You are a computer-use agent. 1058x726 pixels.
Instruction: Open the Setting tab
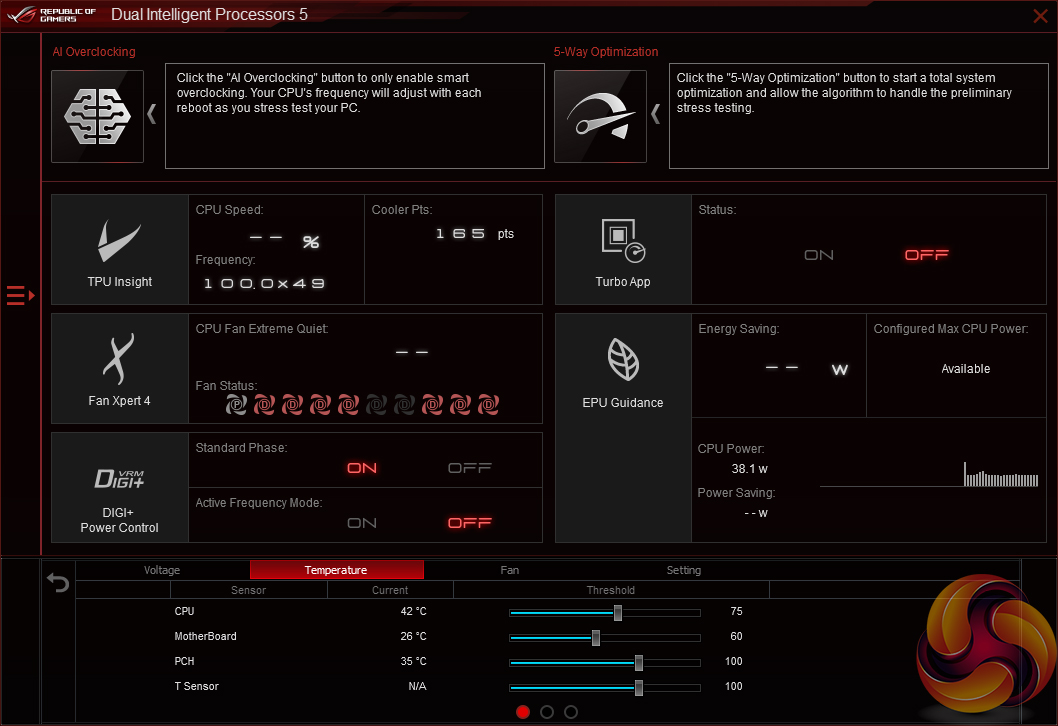point(684,570)
